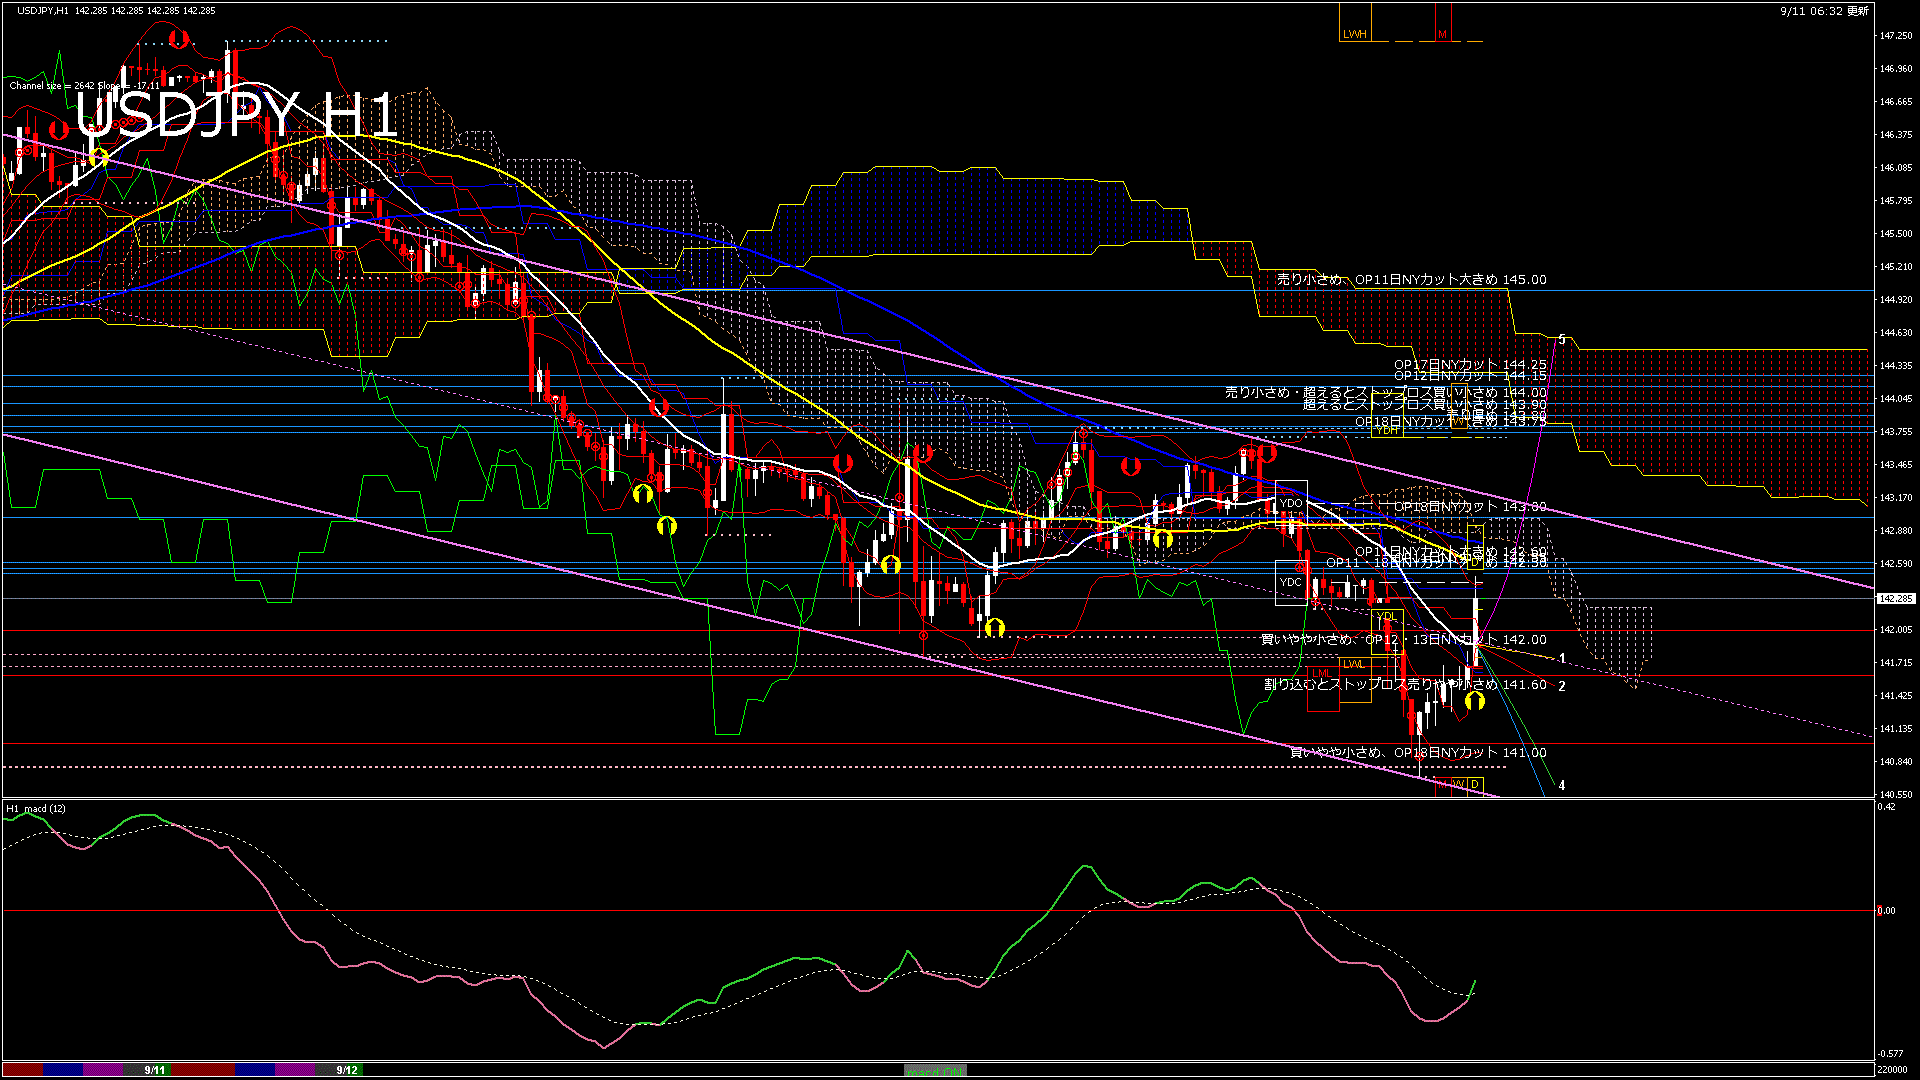Toggle the macd ON button
The height and width of the screenshot is (1080, 1920).
click(934, 1071)
